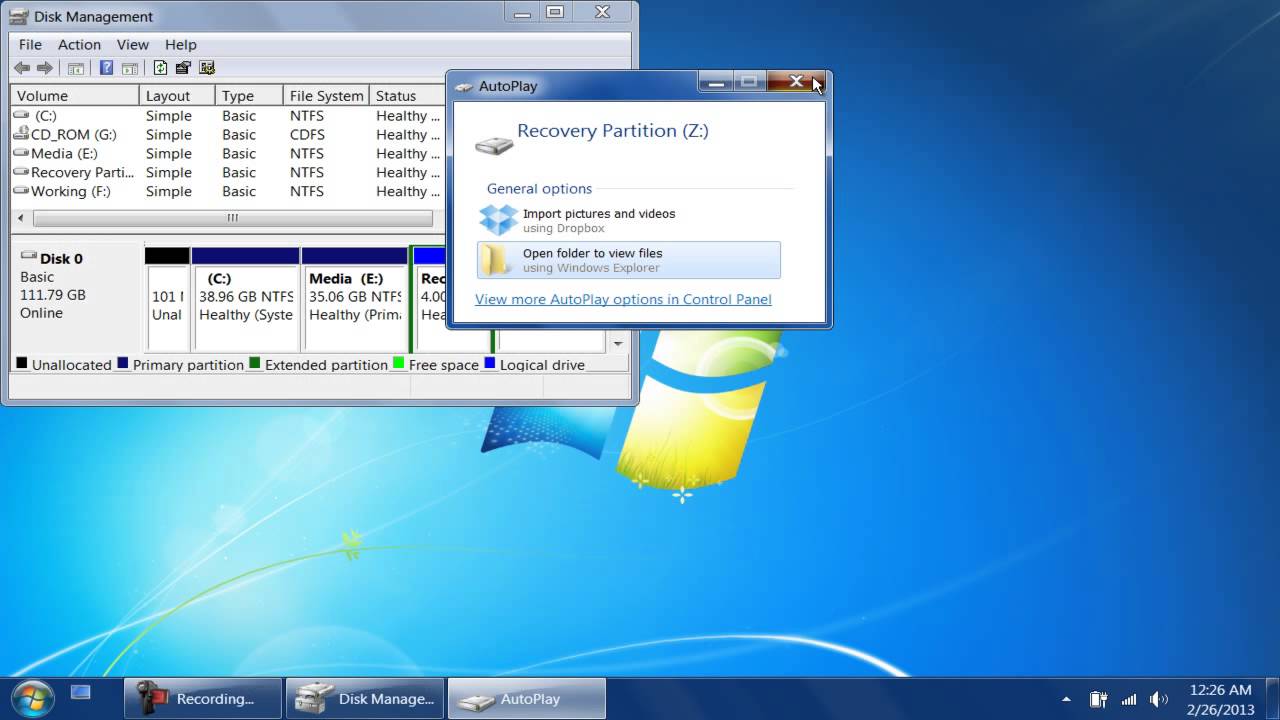Open the File menu

(30, 44)
